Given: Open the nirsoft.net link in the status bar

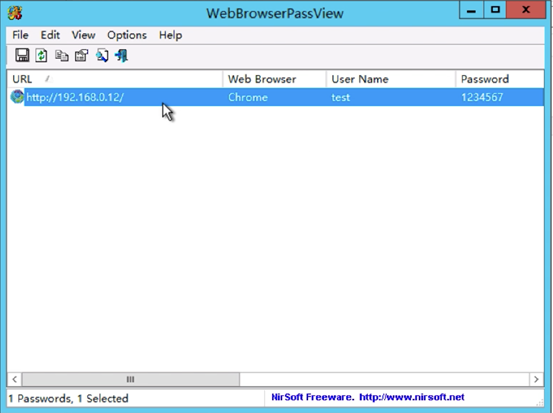Looking at the screenshot, I should point(412,397).
